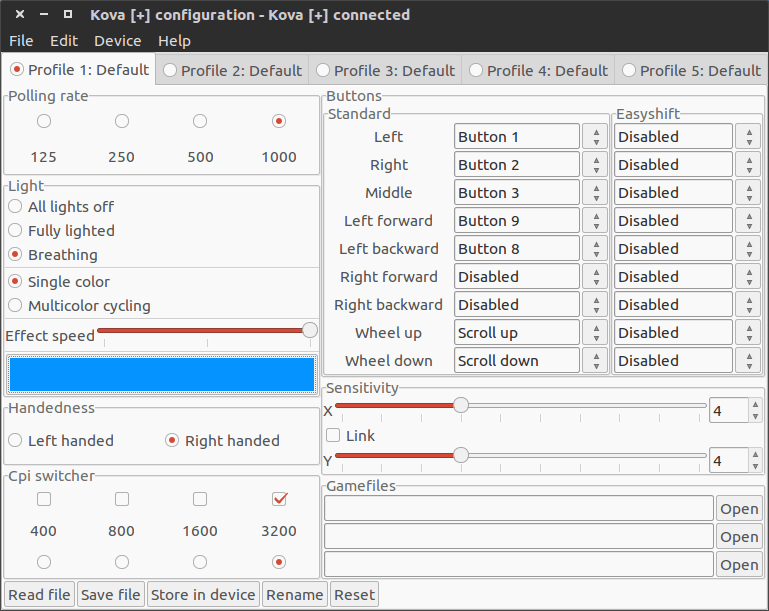The image size is (769, 611).
Task: Click the third Gamefiles text field
Action: pos(518,564)
